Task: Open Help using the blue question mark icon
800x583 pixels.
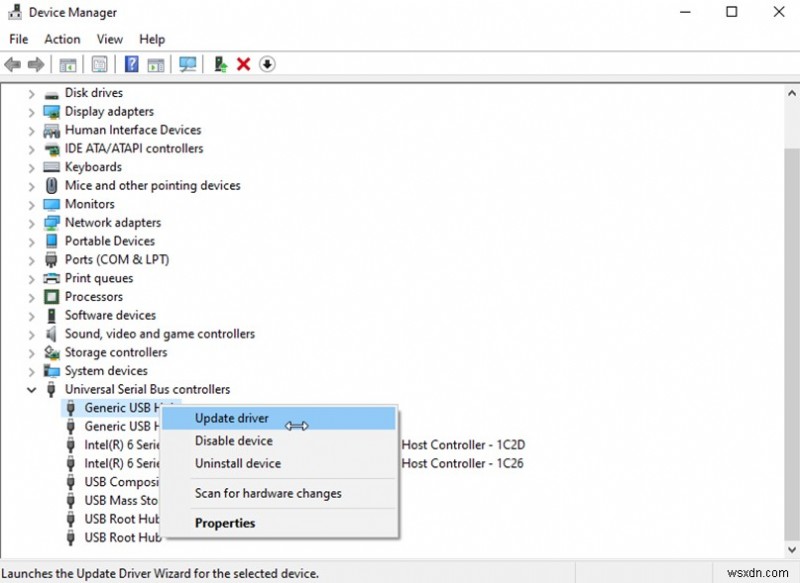Action: 131,64
